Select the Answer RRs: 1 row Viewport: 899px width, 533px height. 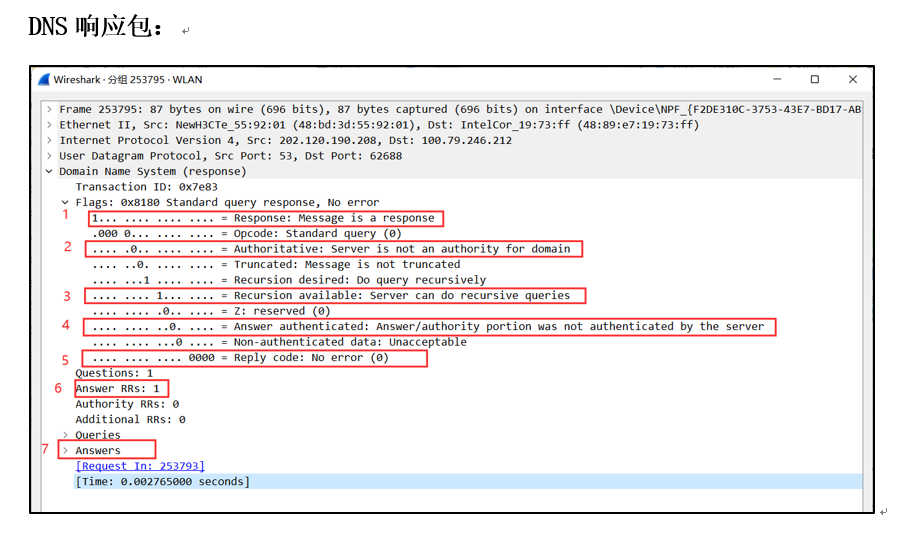(118, 388)
